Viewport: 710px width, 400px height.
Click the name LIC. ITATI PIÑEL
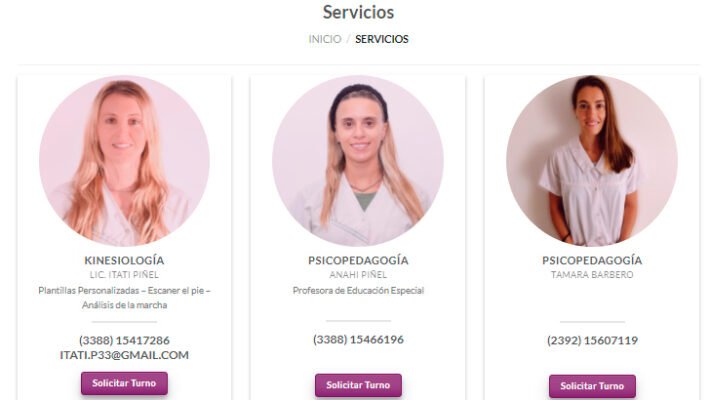pos(124,275)
